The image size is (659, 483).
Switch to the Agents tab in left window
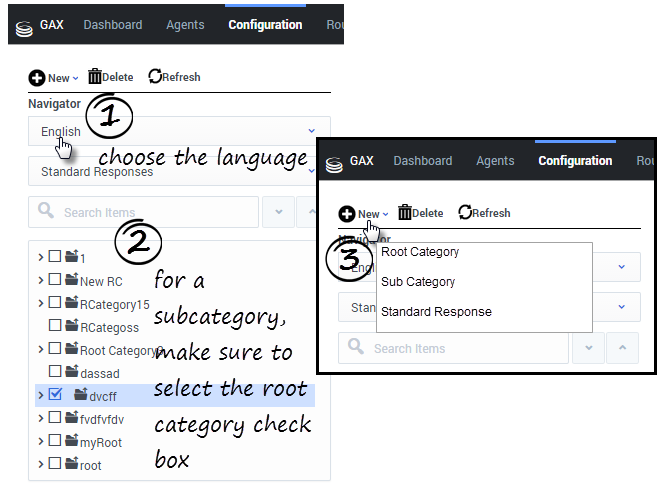pyautogui.click(x=185, y=25)
